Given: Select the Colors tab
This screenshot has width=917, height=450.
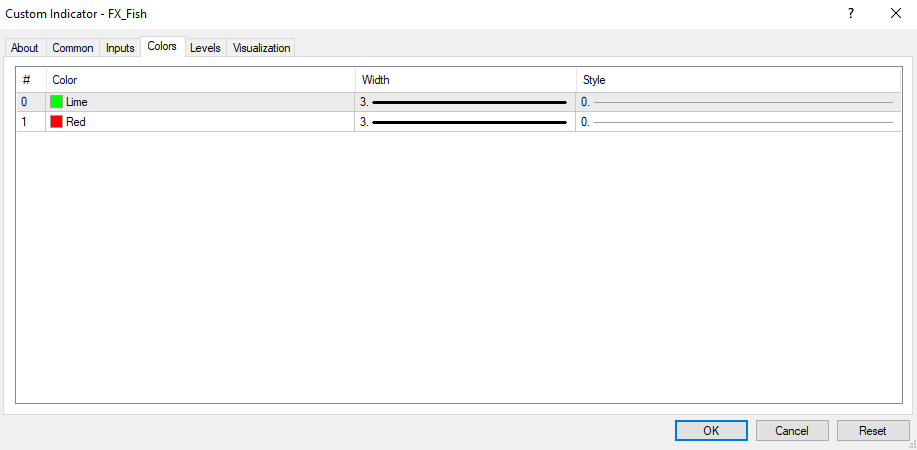Looking at the screenshot, I should click(x=163, y=46).
